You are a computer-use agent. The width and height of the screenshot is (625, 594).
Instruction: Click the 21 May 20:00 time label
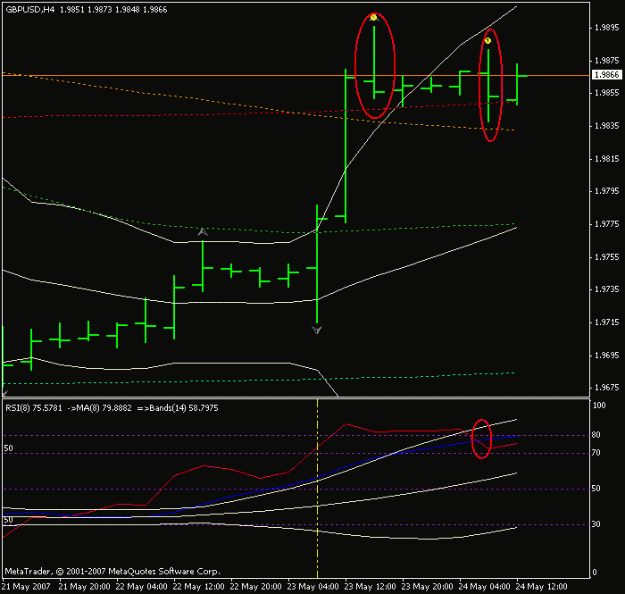point(85,587)
